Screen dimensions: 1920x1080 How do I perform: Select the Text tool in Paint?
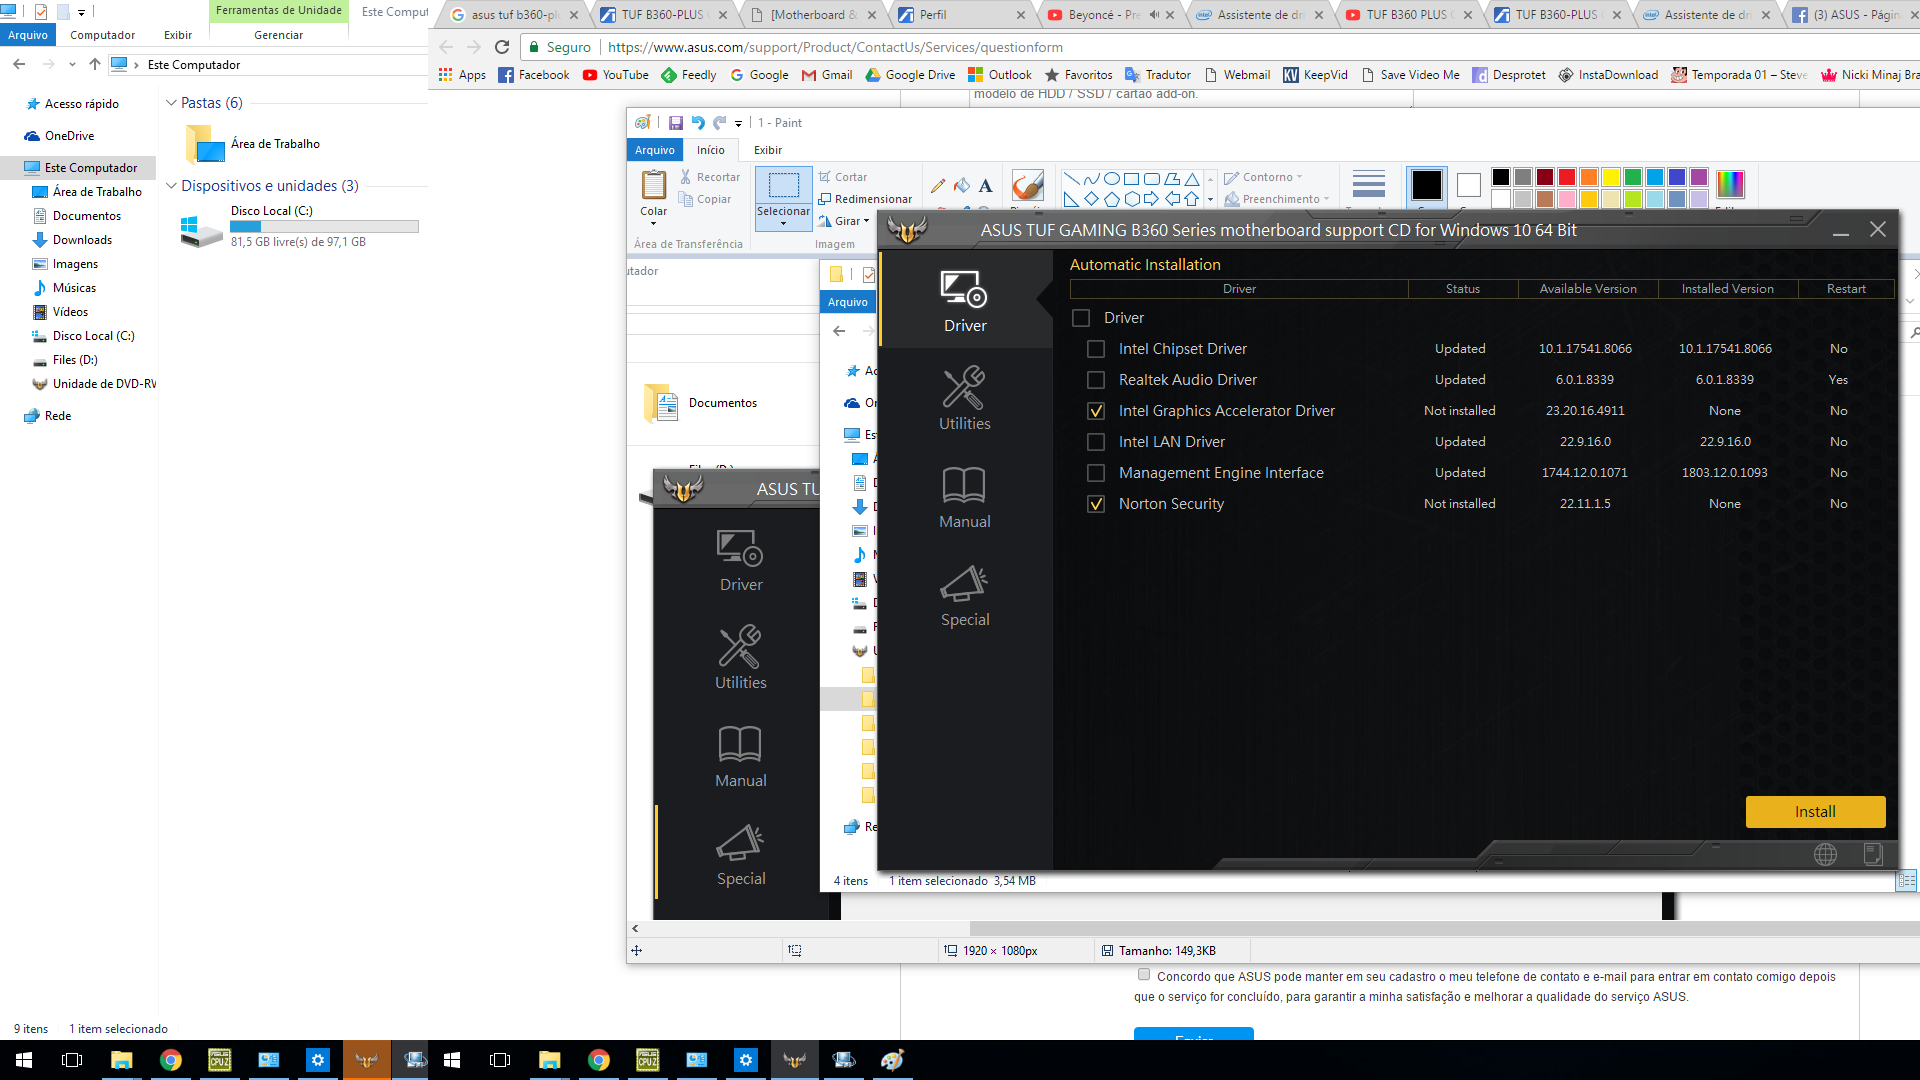(x=985, y=185)
